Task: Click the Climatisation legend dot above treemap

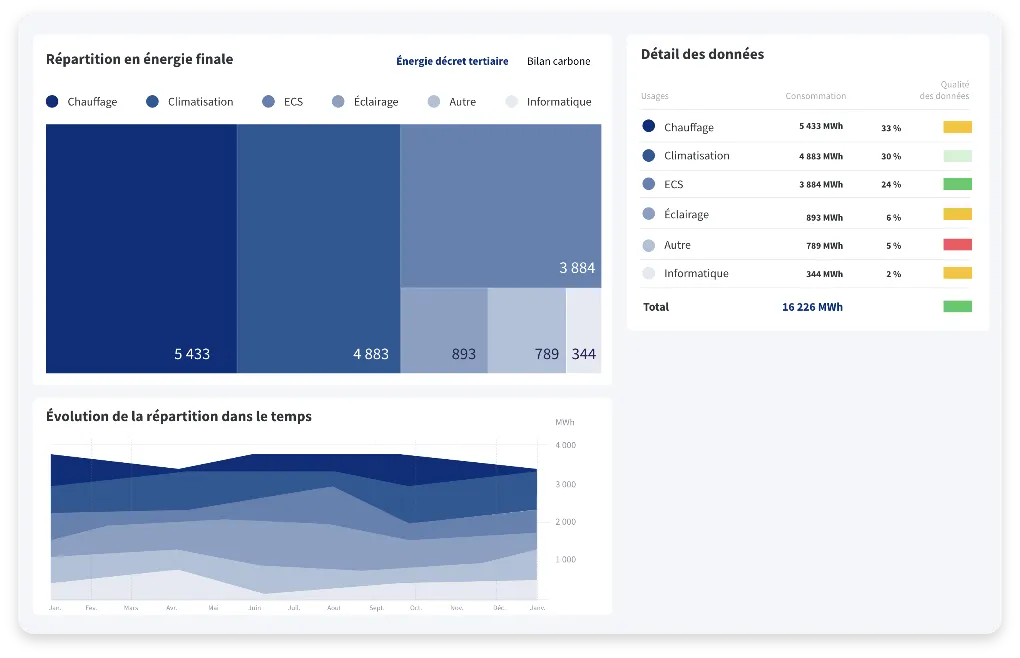Action: point(152,102)
